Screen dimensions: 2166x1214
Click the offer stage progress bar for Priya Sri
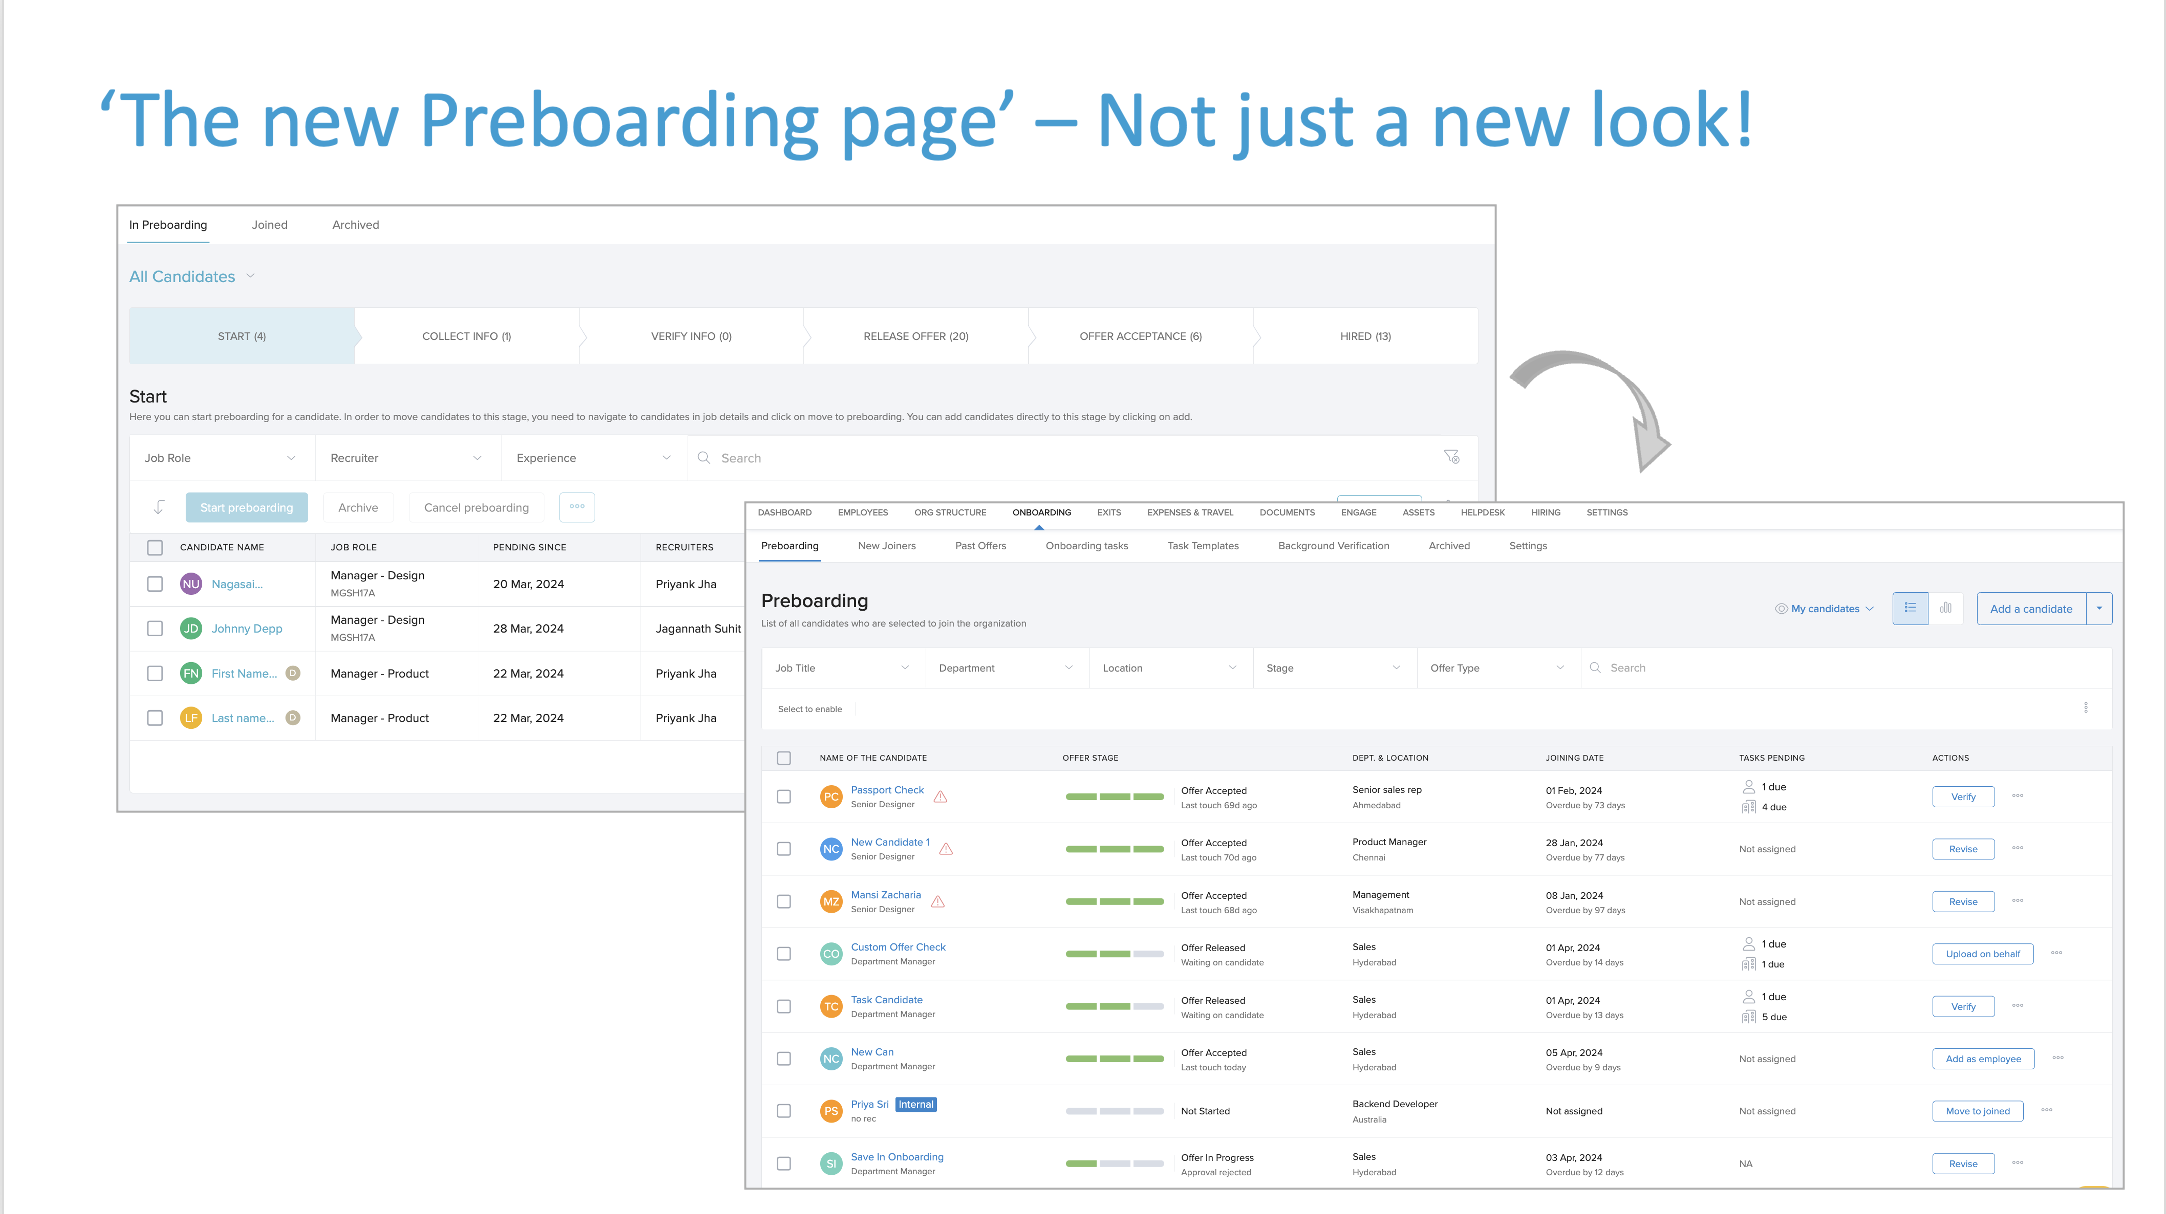[1114, 1111]
